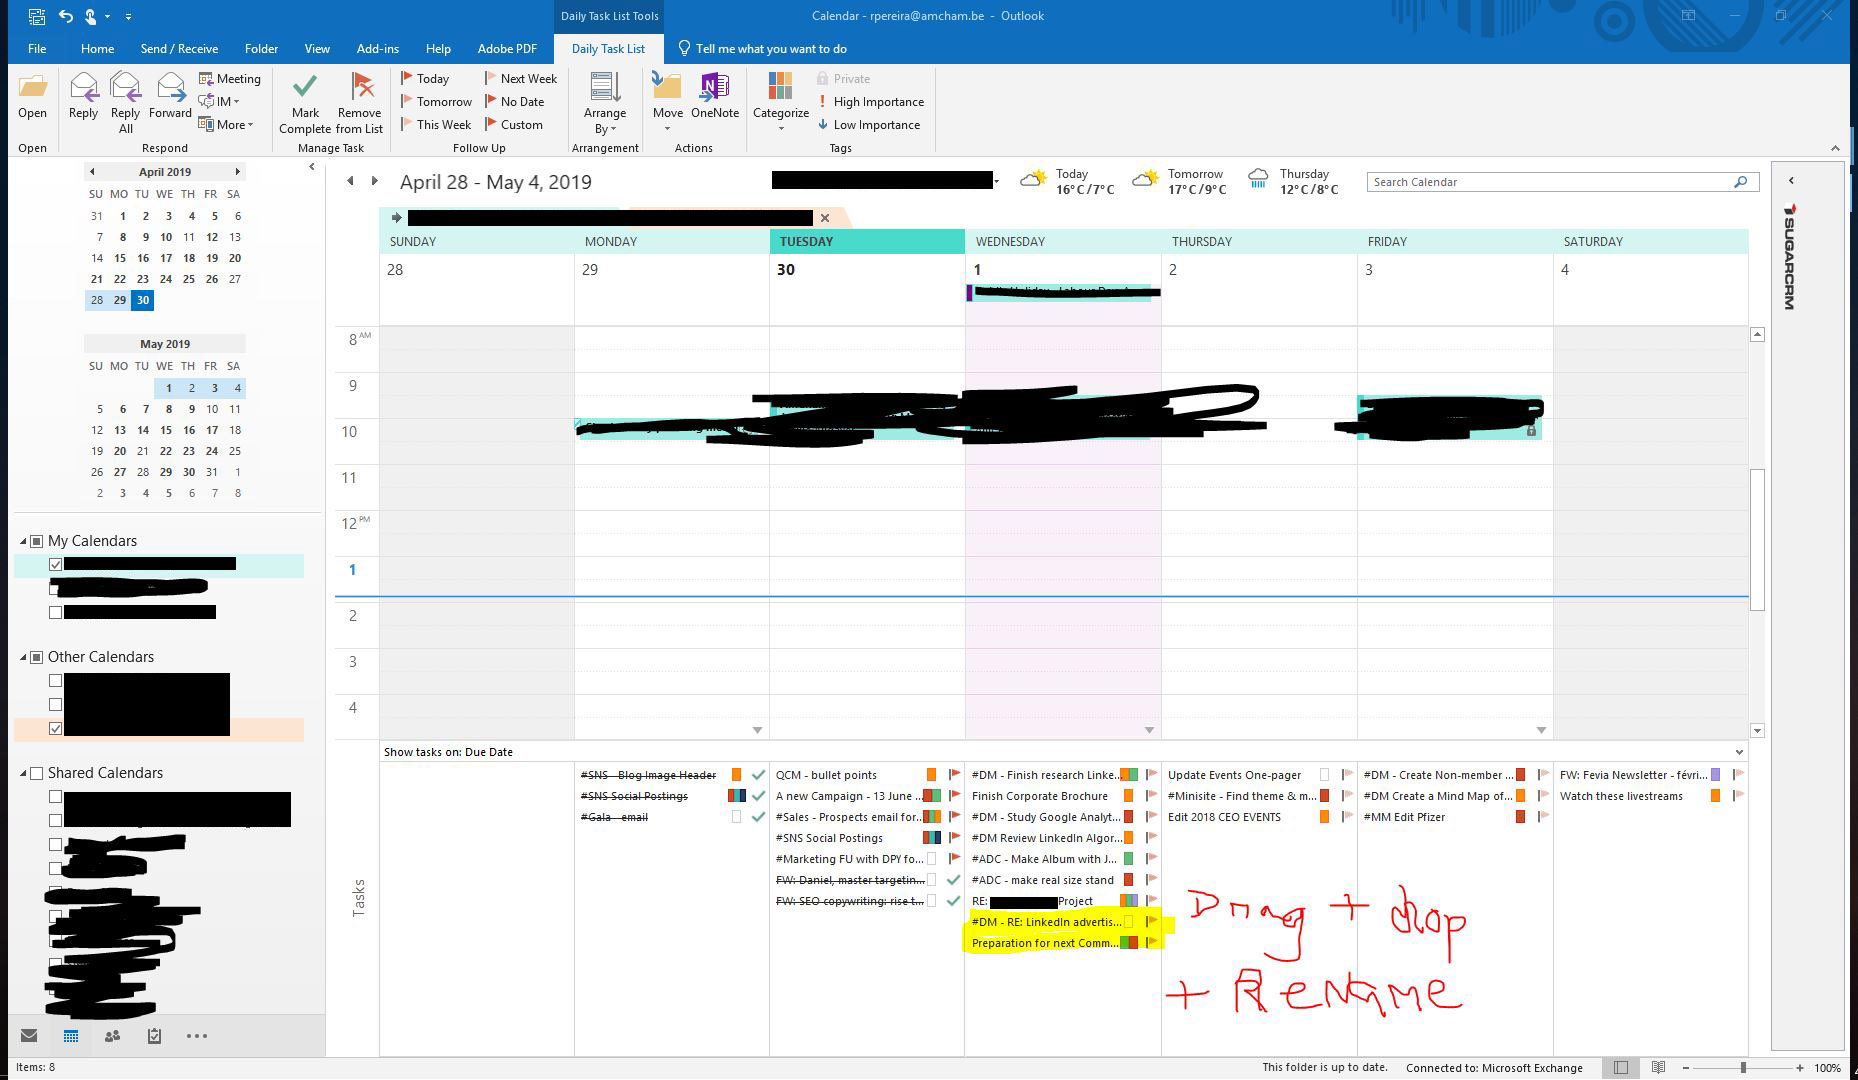Open Tasks view clipboard icon

click(x=154, y=1036)
